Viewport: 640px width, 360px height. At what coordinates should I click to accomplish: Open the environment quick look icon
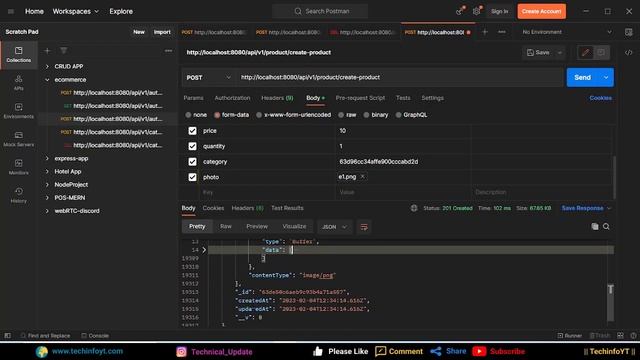[x=629, y=32]
